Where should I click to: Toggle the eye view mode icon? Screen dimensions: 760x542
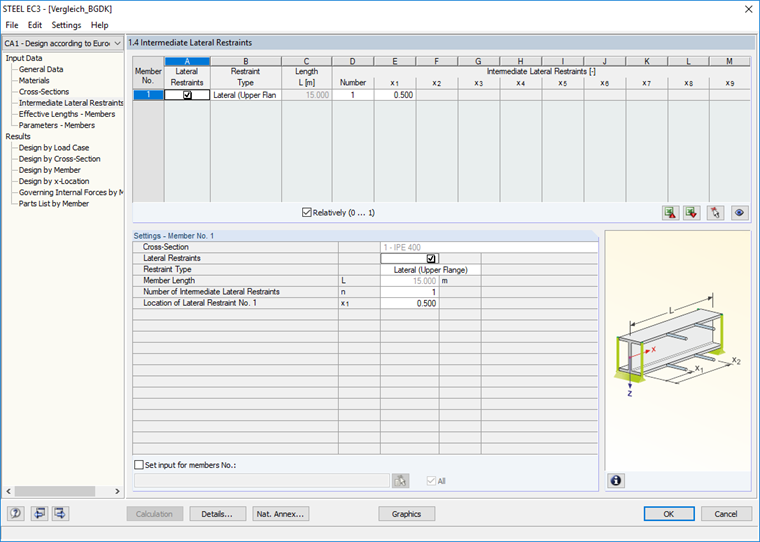pyautogui.click(x=739, y=213)
